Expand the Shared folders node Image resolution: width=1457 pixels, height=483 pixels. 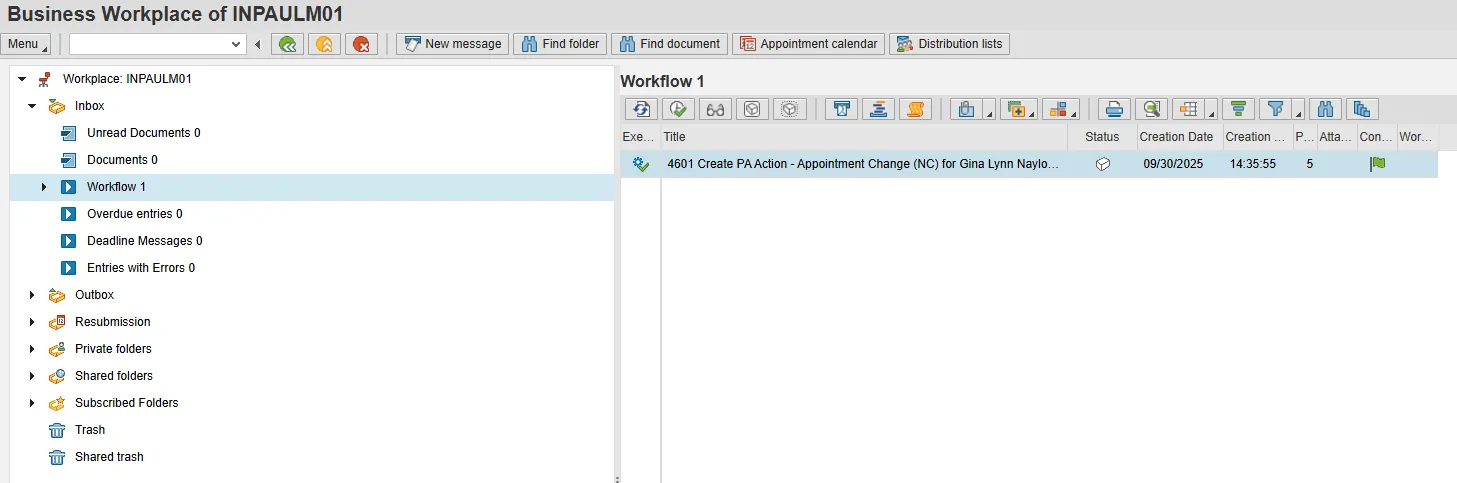32,376
